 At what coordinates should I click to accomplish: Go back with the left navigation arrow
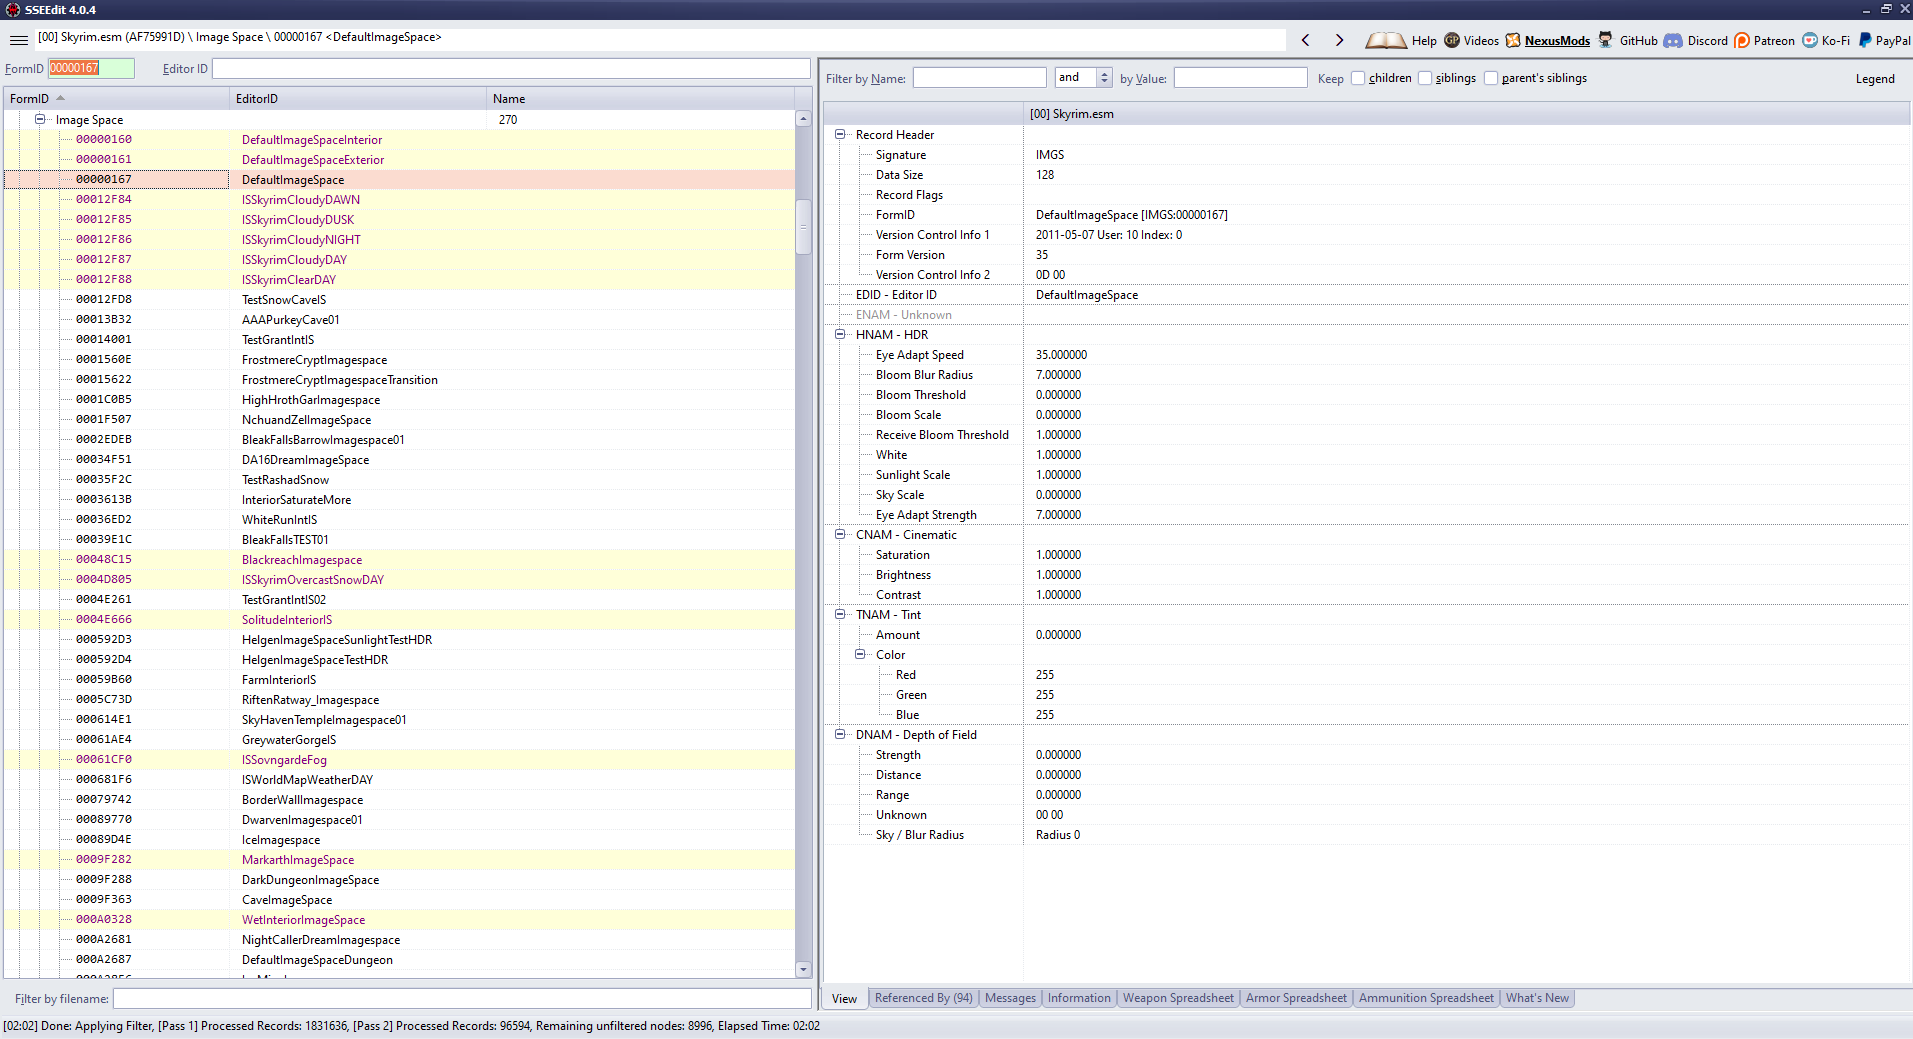(x=1305, y=40)
